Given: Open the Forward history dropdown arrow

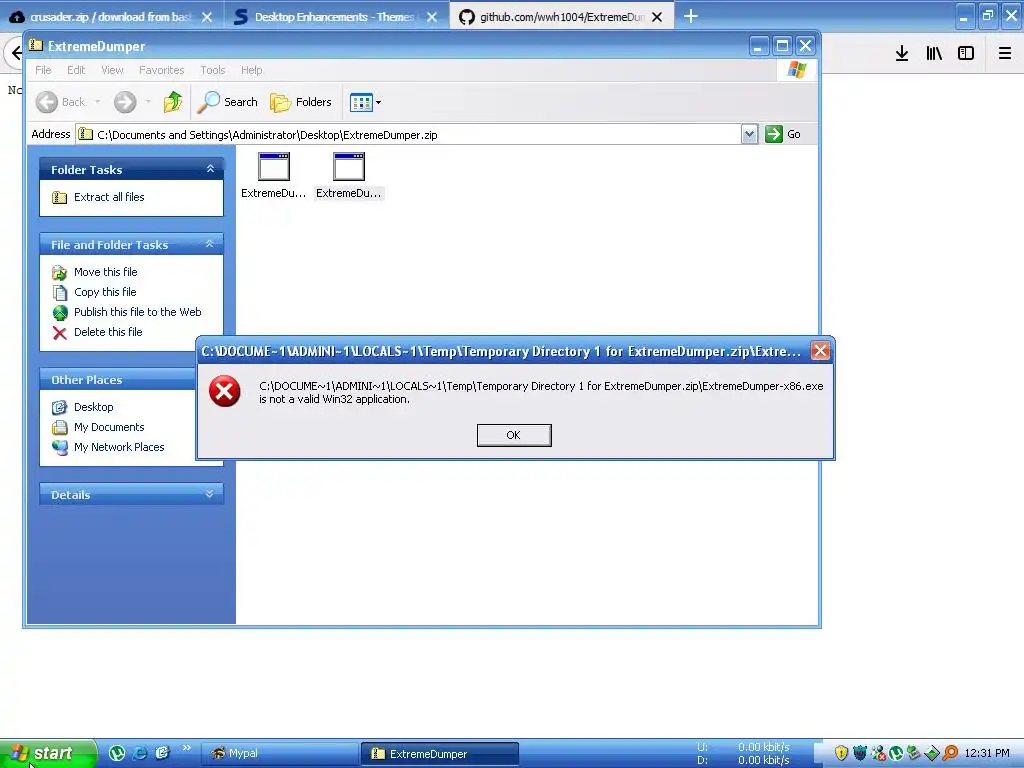Looking at the screenshot, I should [148, 102].
